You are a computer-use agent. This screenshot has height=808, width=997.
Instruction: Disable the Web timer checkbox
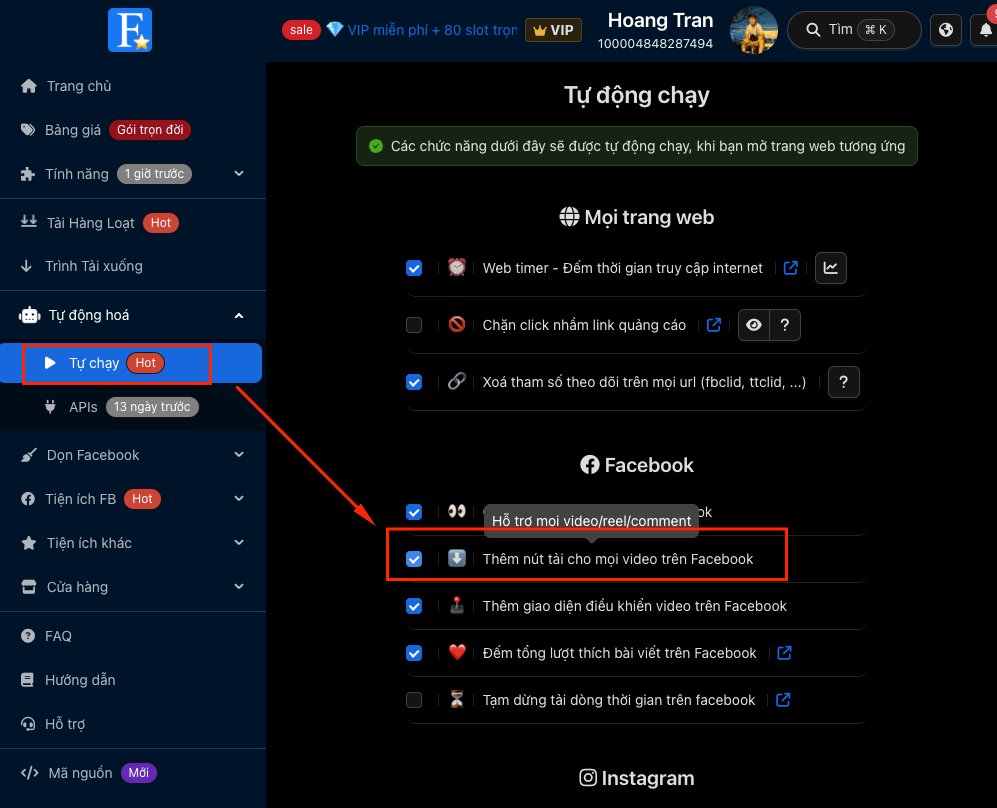(x=414, y=268)
